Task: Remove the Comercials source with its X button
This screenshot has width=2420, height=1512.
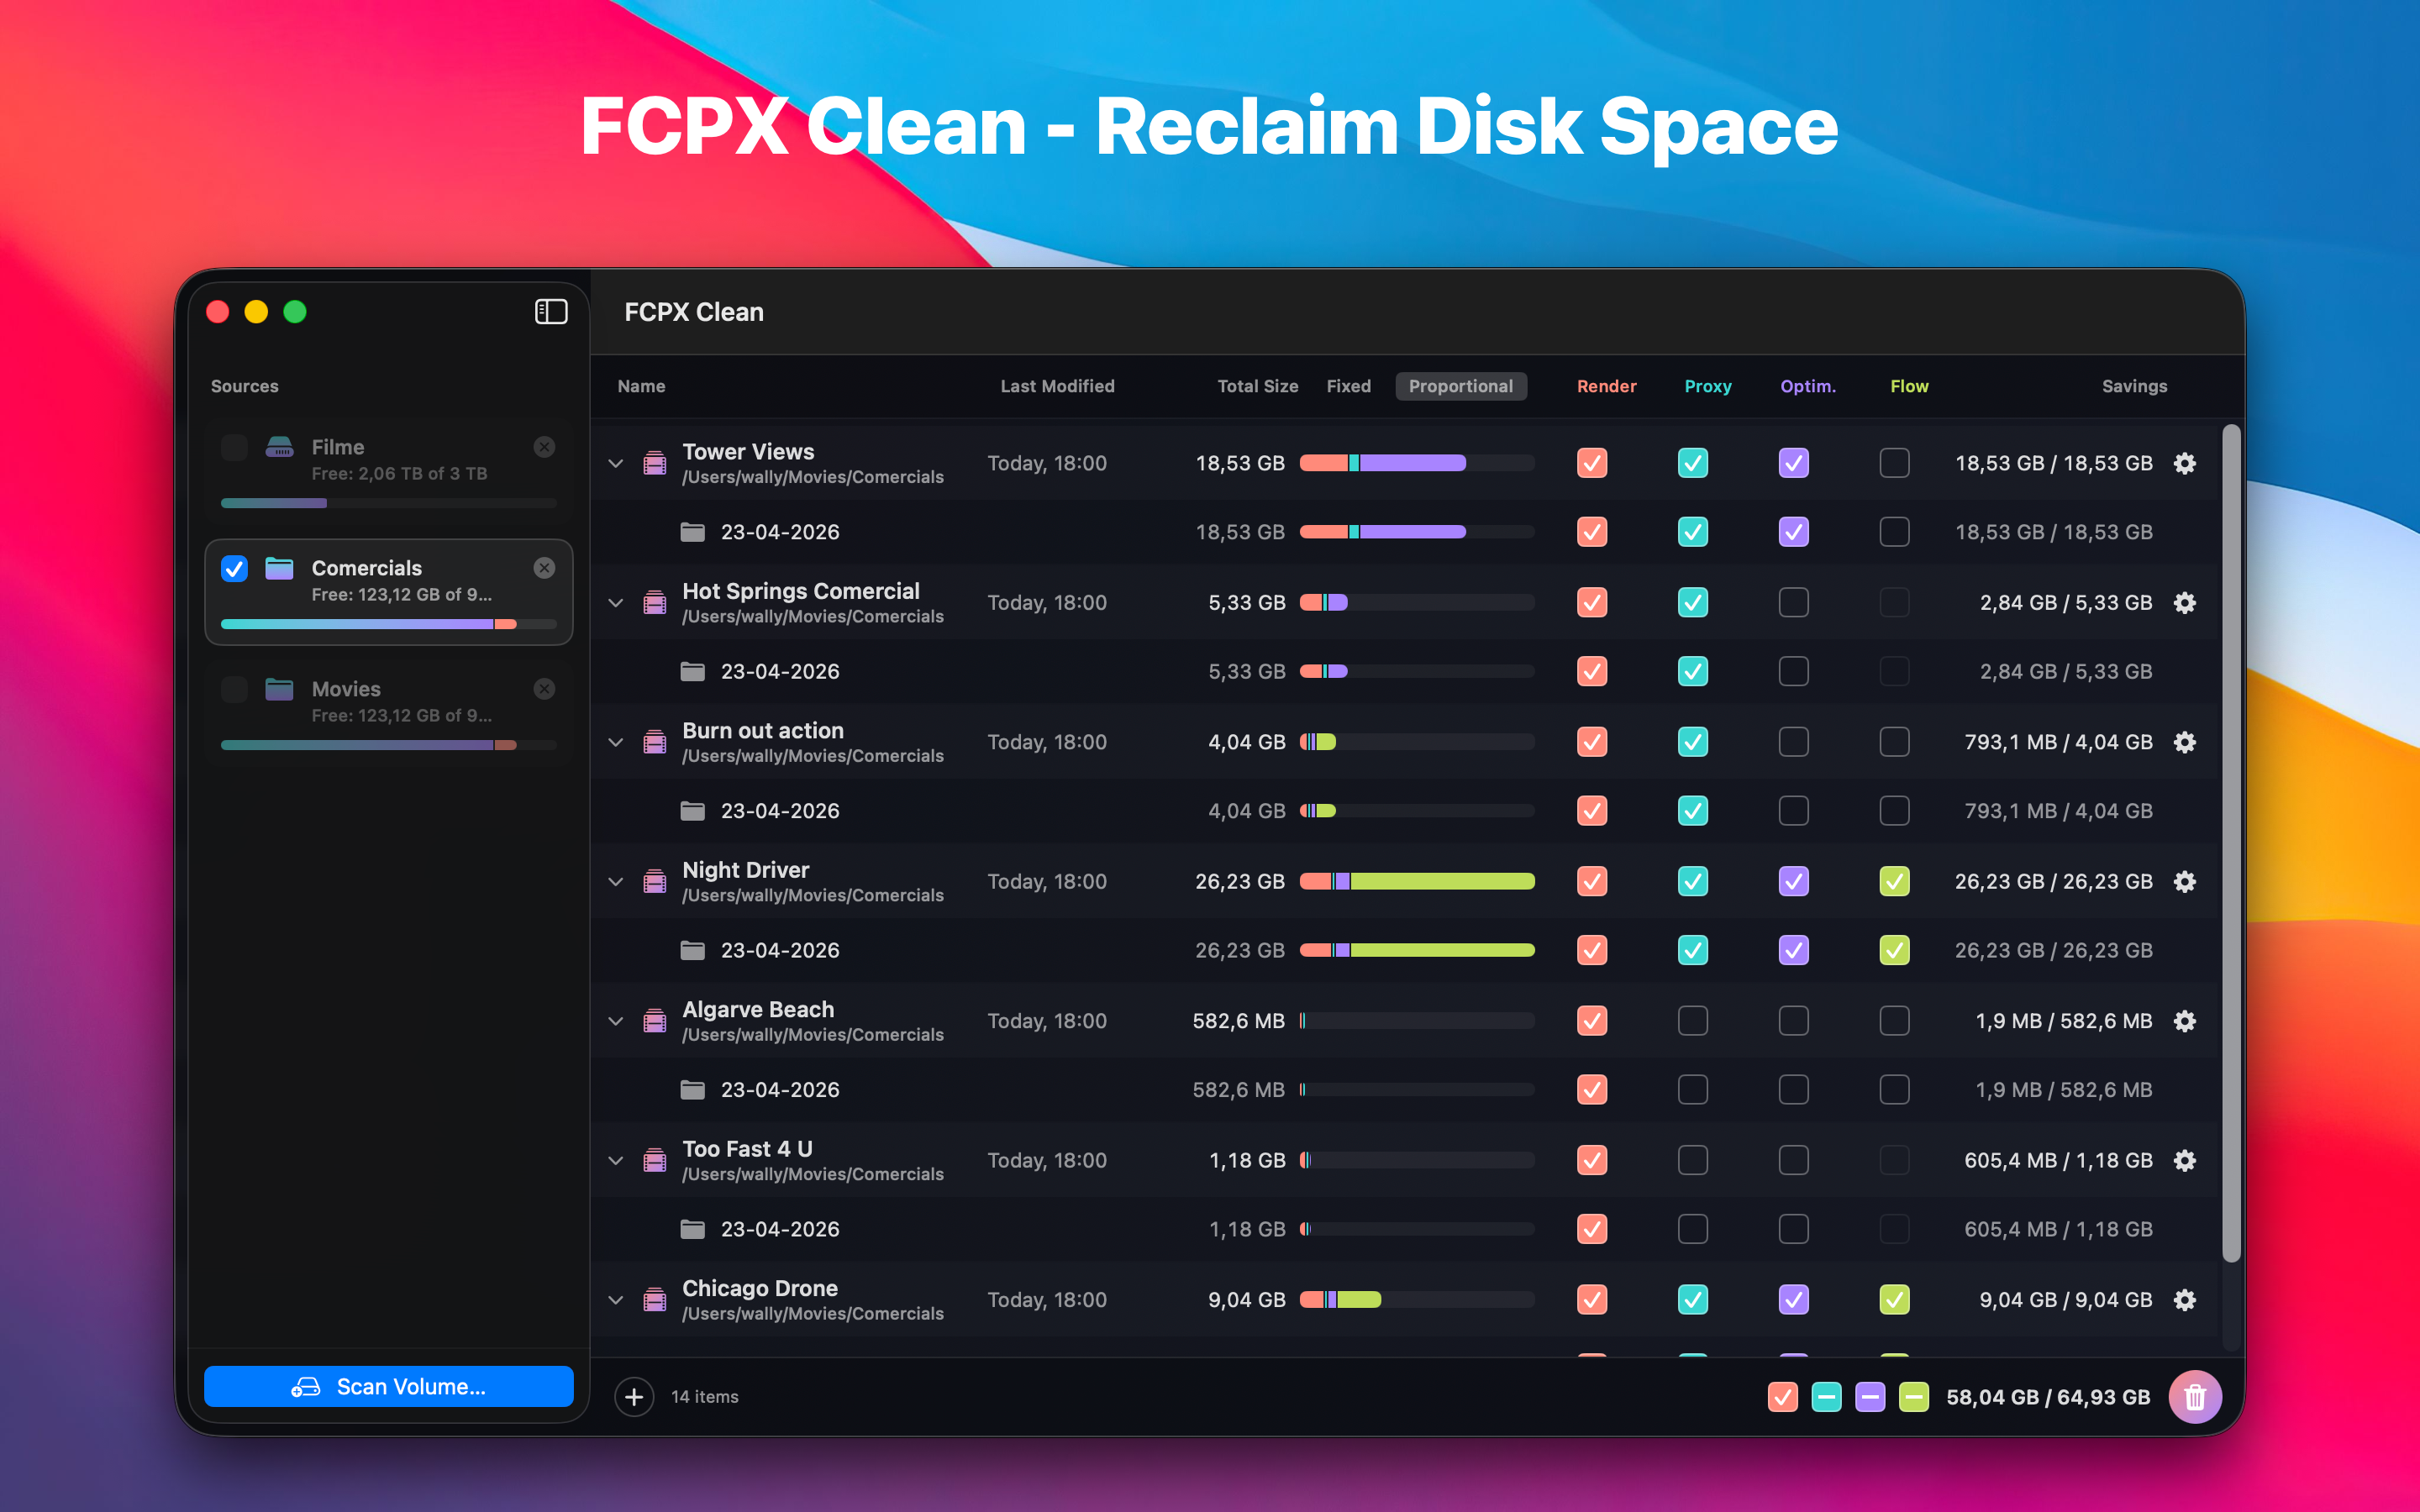Action: tap(544, 568)
